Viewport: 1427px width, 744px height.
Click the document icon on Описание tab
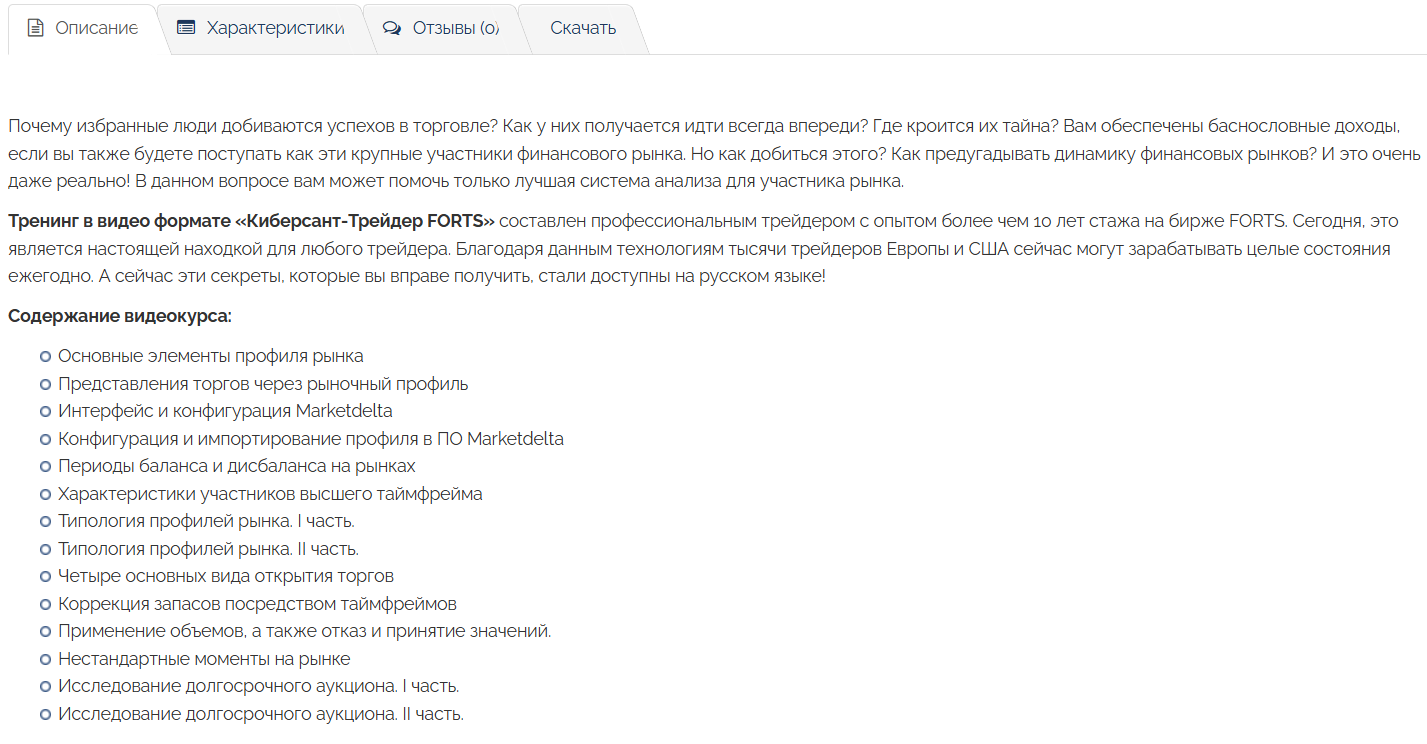pos(35,28)
